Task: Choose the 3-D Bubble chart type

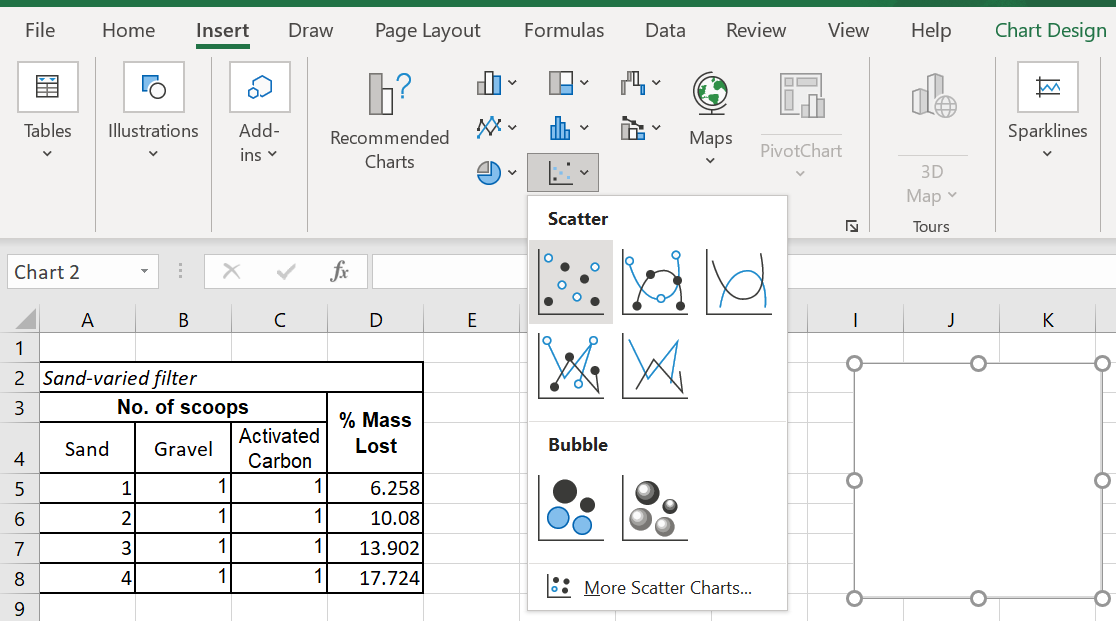Action: pyautogui.click(x=655, y=508)
